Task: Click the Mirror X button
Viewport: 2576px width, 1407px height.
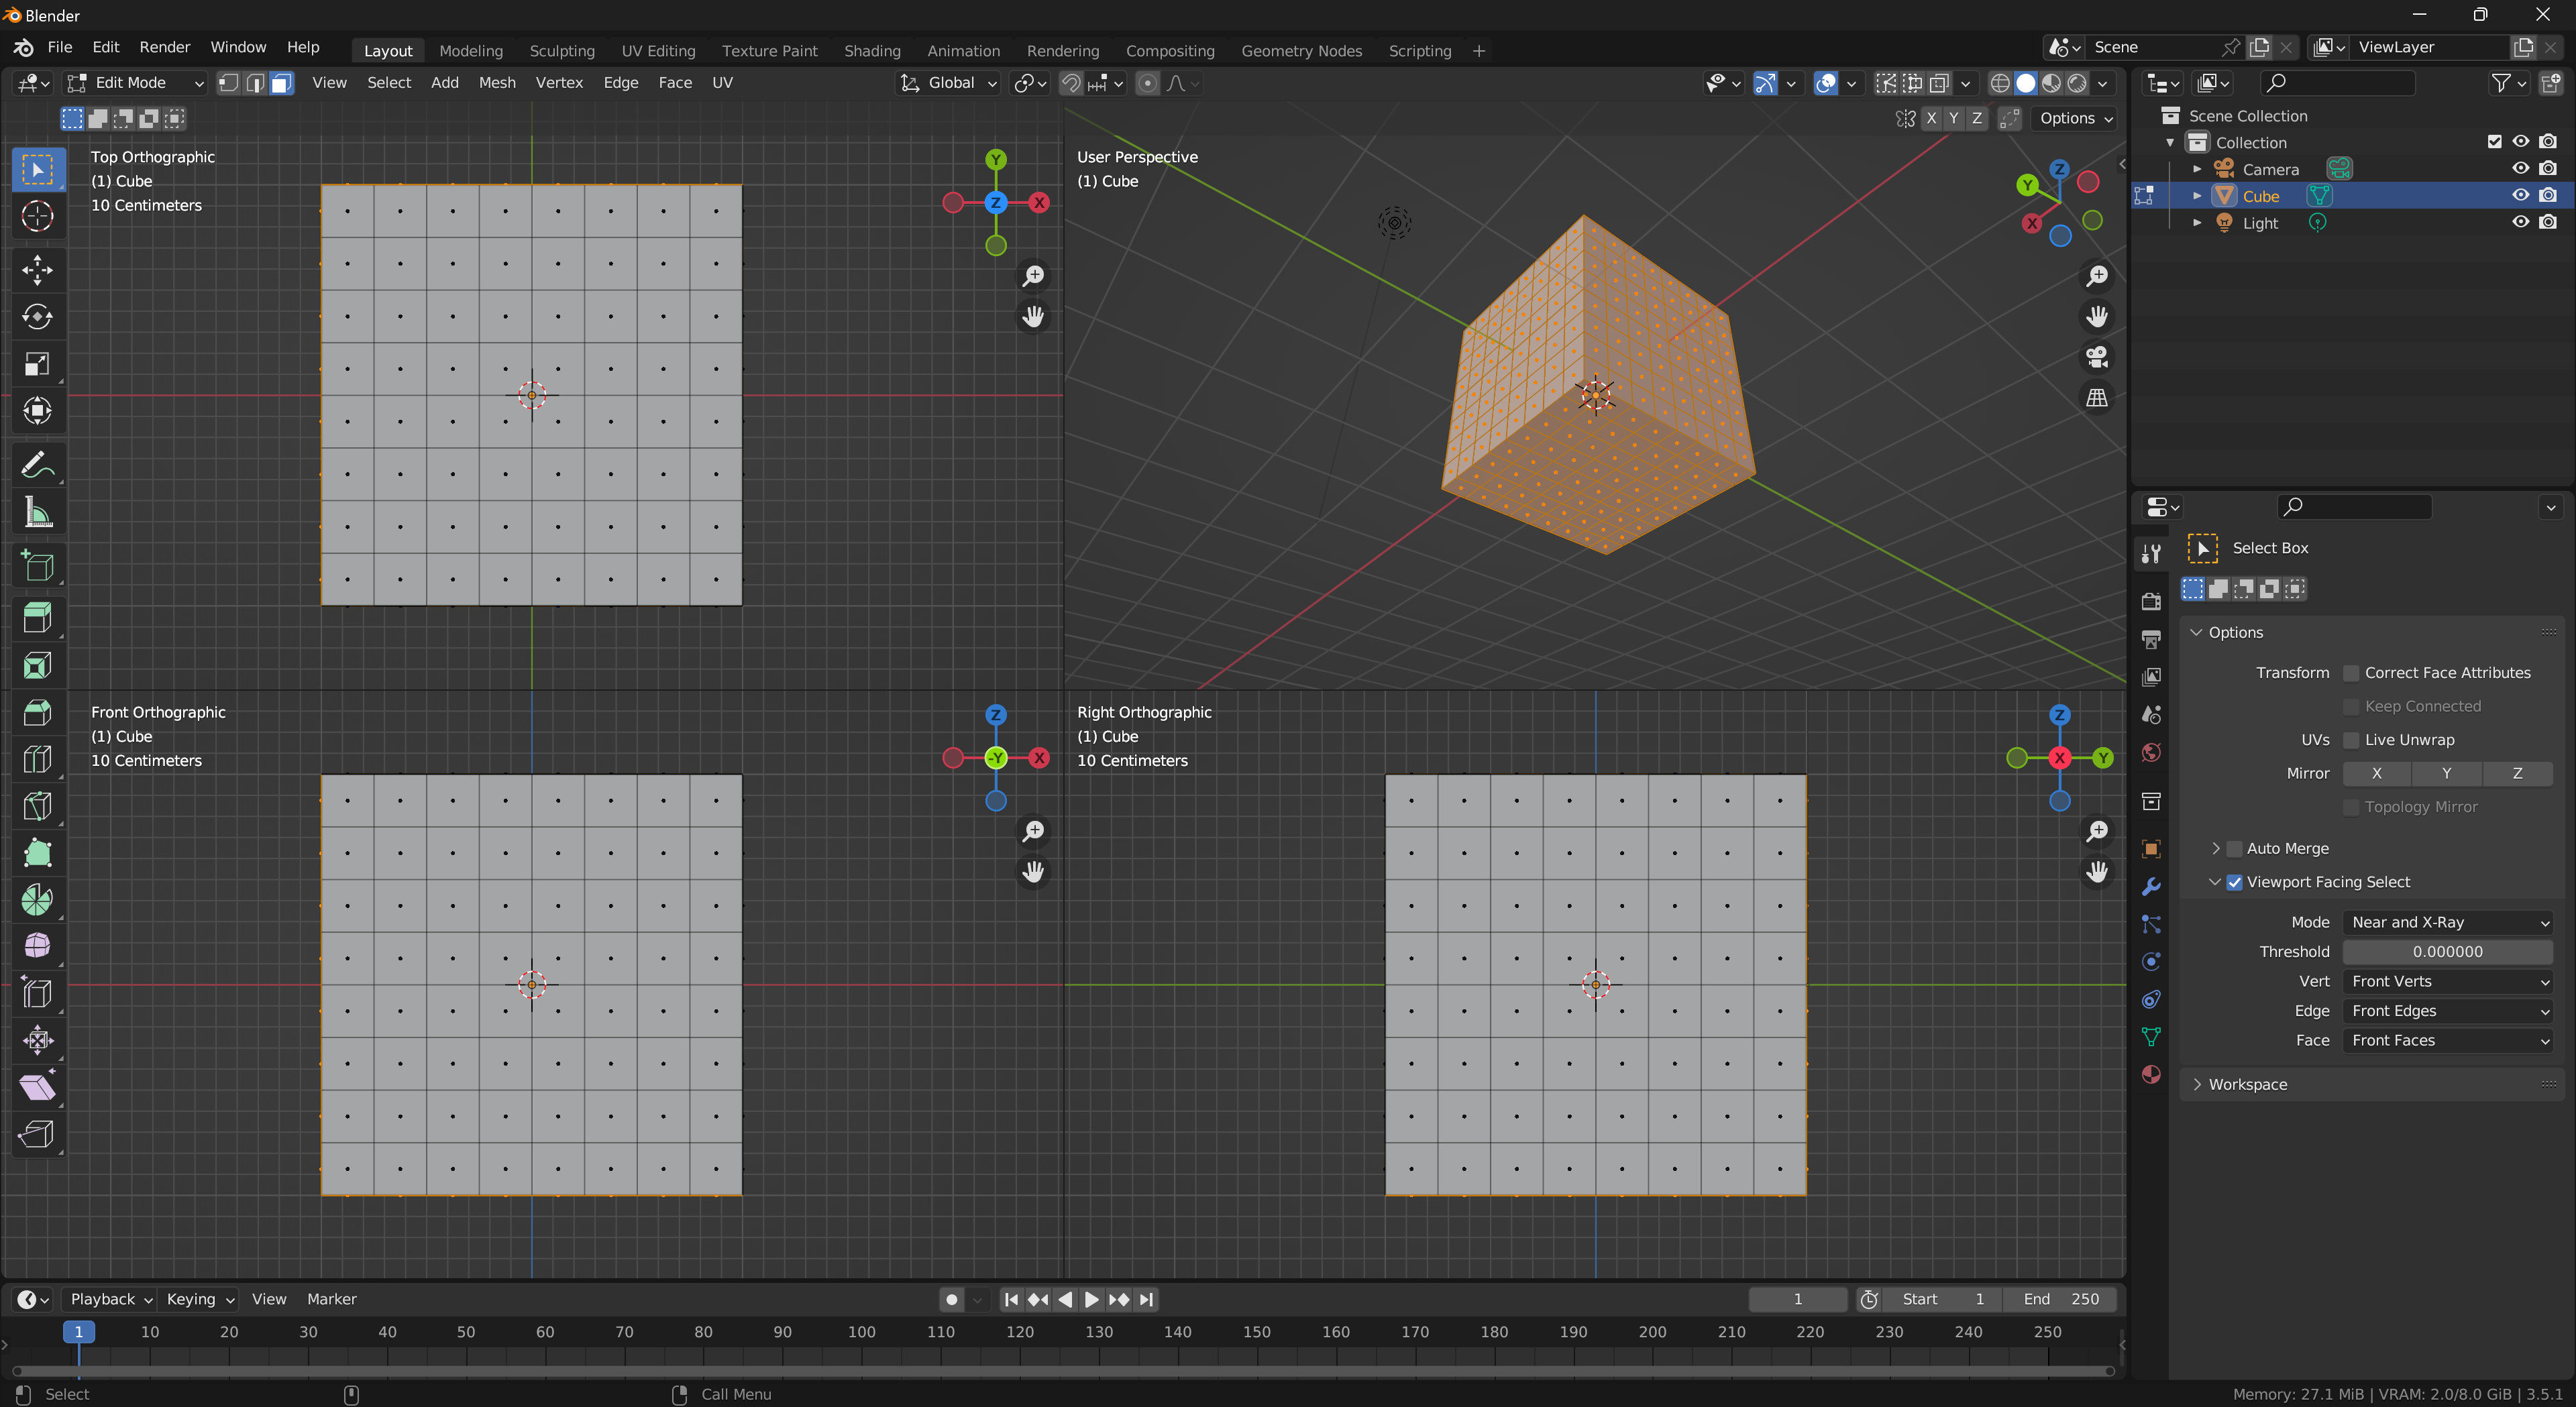Action: [2376, 773]
